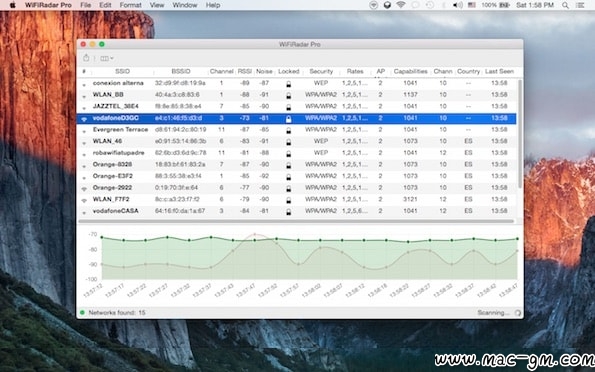Open the columns view dropdown in toolbar
This screenshot has width=595, height=372.
tap(107, 58)
